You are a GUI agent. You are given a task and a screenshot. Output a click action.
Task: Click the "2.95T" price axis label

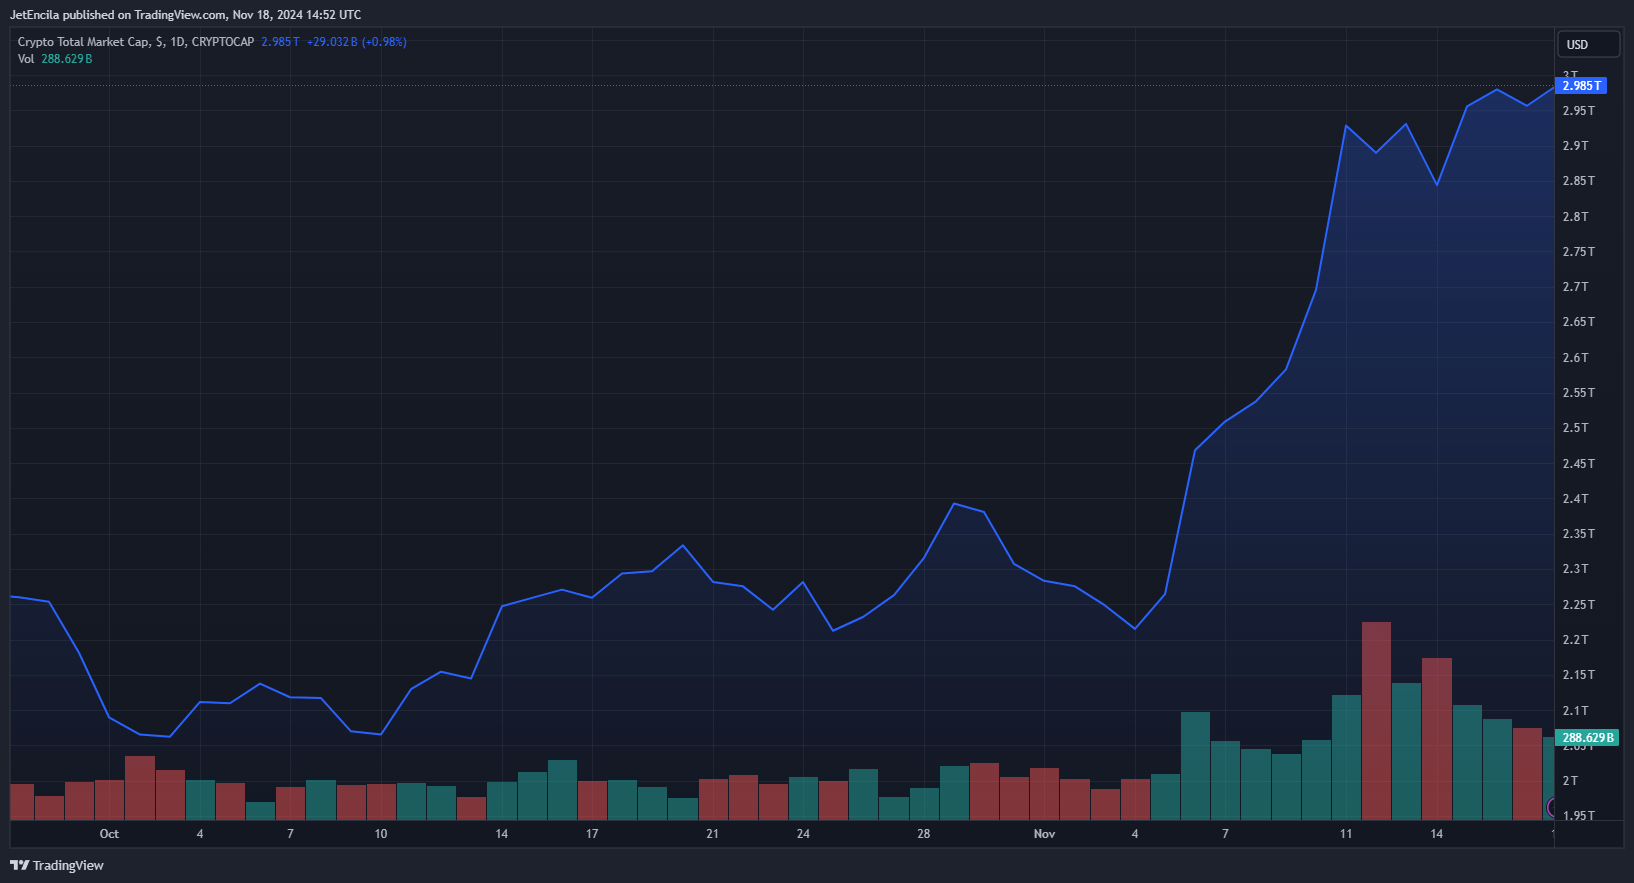point(1579,111)
